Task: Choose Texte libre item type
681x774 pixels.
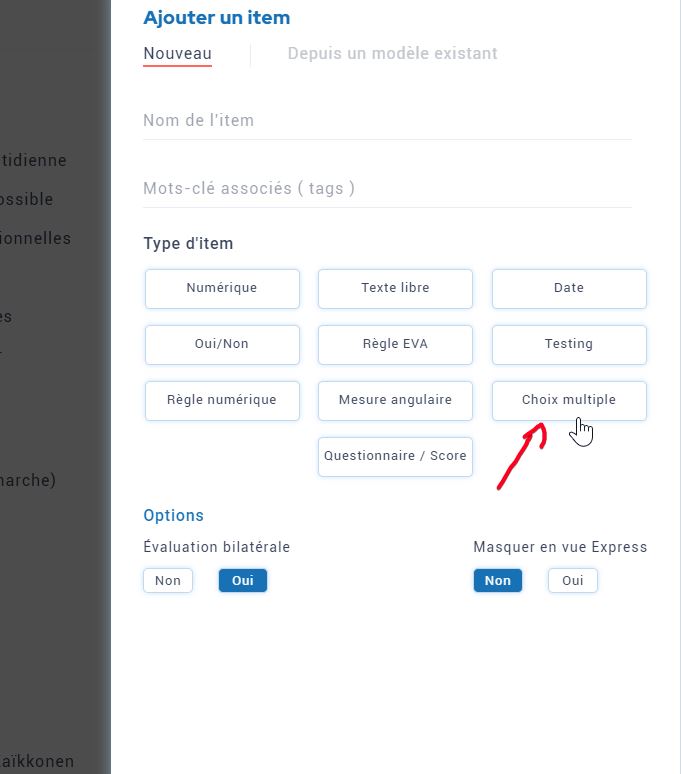Action: point(395,289)
